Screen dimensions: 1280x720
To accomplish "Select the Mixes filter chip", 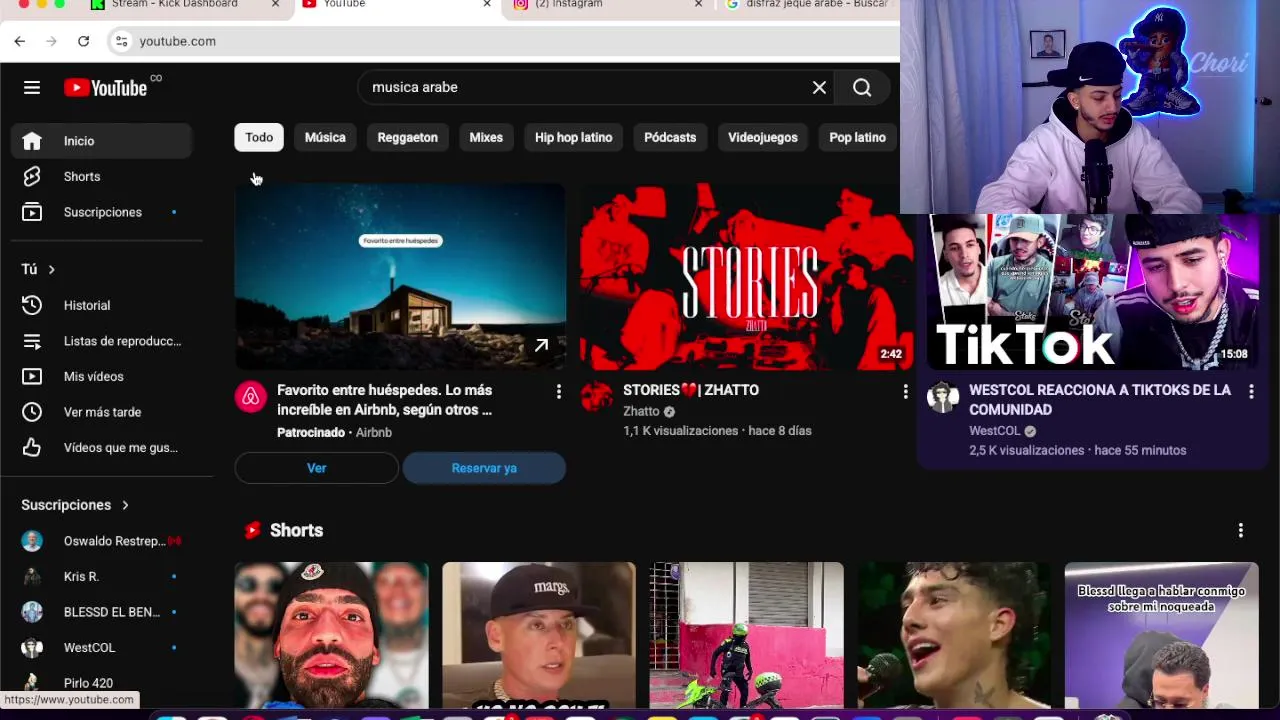I will coord(486,137).
